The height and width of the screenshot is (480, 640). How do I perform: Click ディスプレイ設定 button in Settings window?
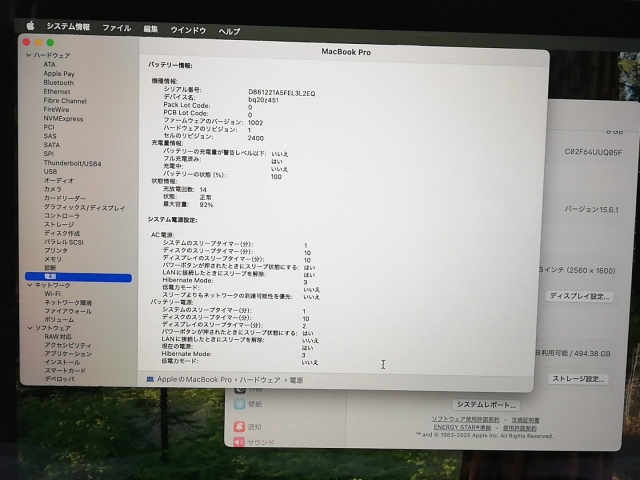pos(579,296)
